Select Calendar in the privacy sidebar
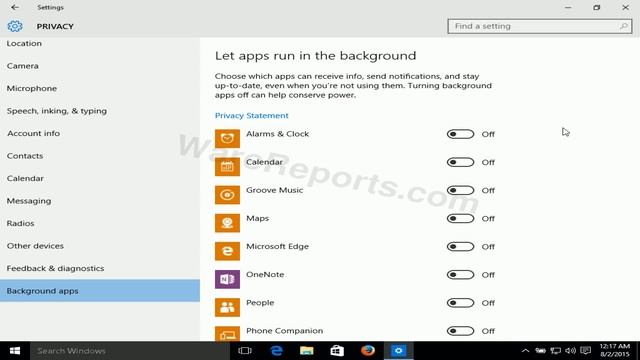 click(100, 178)
